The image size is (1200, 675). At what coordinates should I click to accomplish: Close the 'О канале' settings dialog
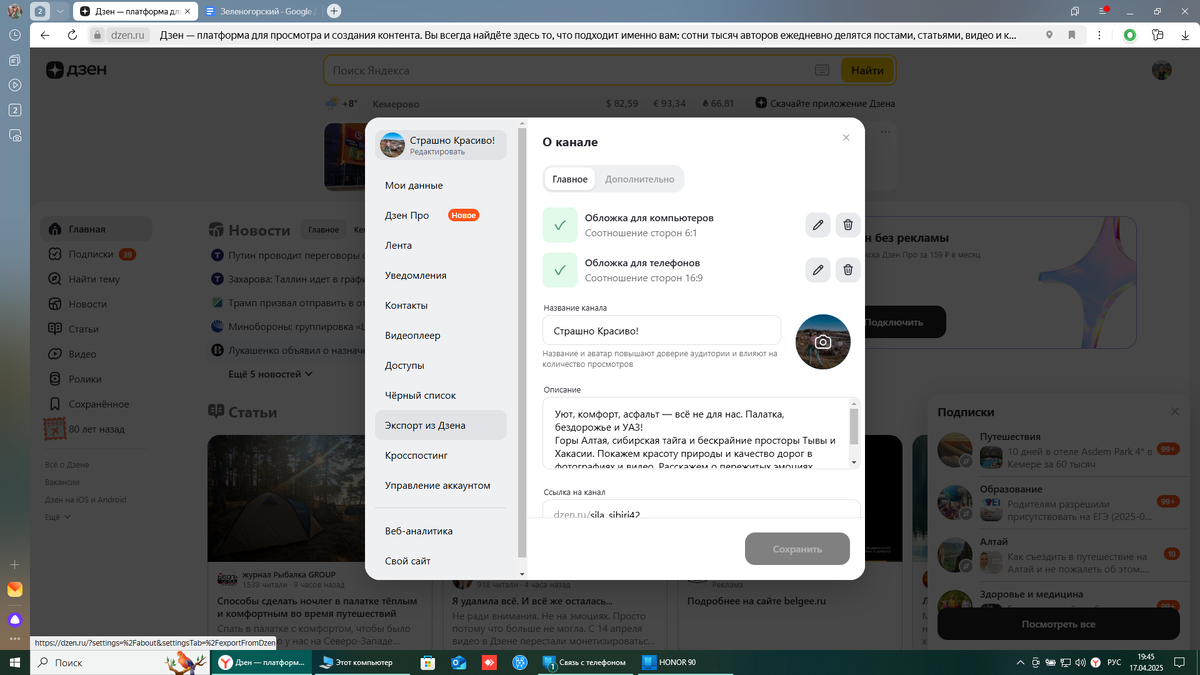pos(846,138)
